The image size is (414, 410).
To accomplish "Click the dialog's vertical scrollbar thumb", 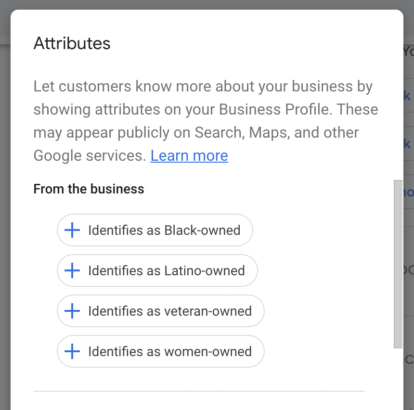I will pyautogui.click(x=398, y=264).
